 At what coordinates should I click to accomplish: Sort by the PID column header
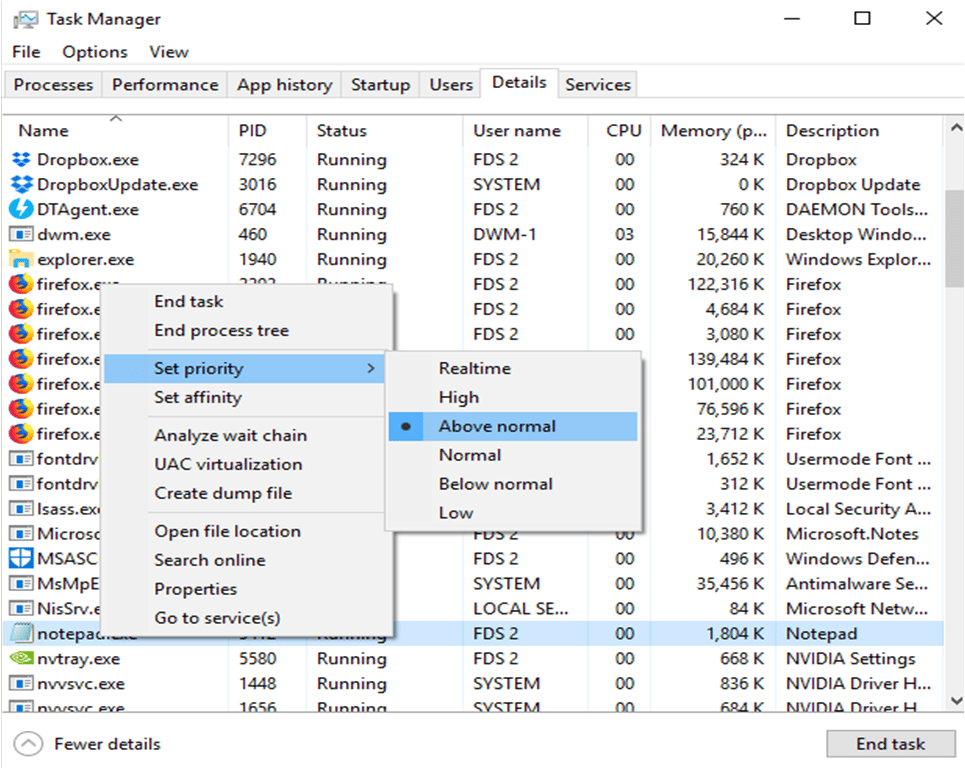267,130
